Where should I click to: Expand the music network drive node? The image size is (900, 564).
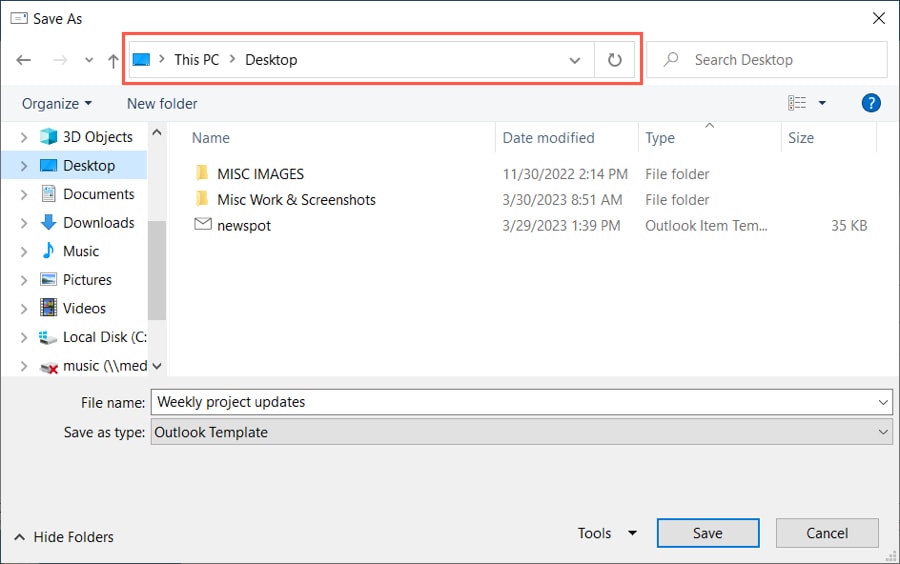24,367
